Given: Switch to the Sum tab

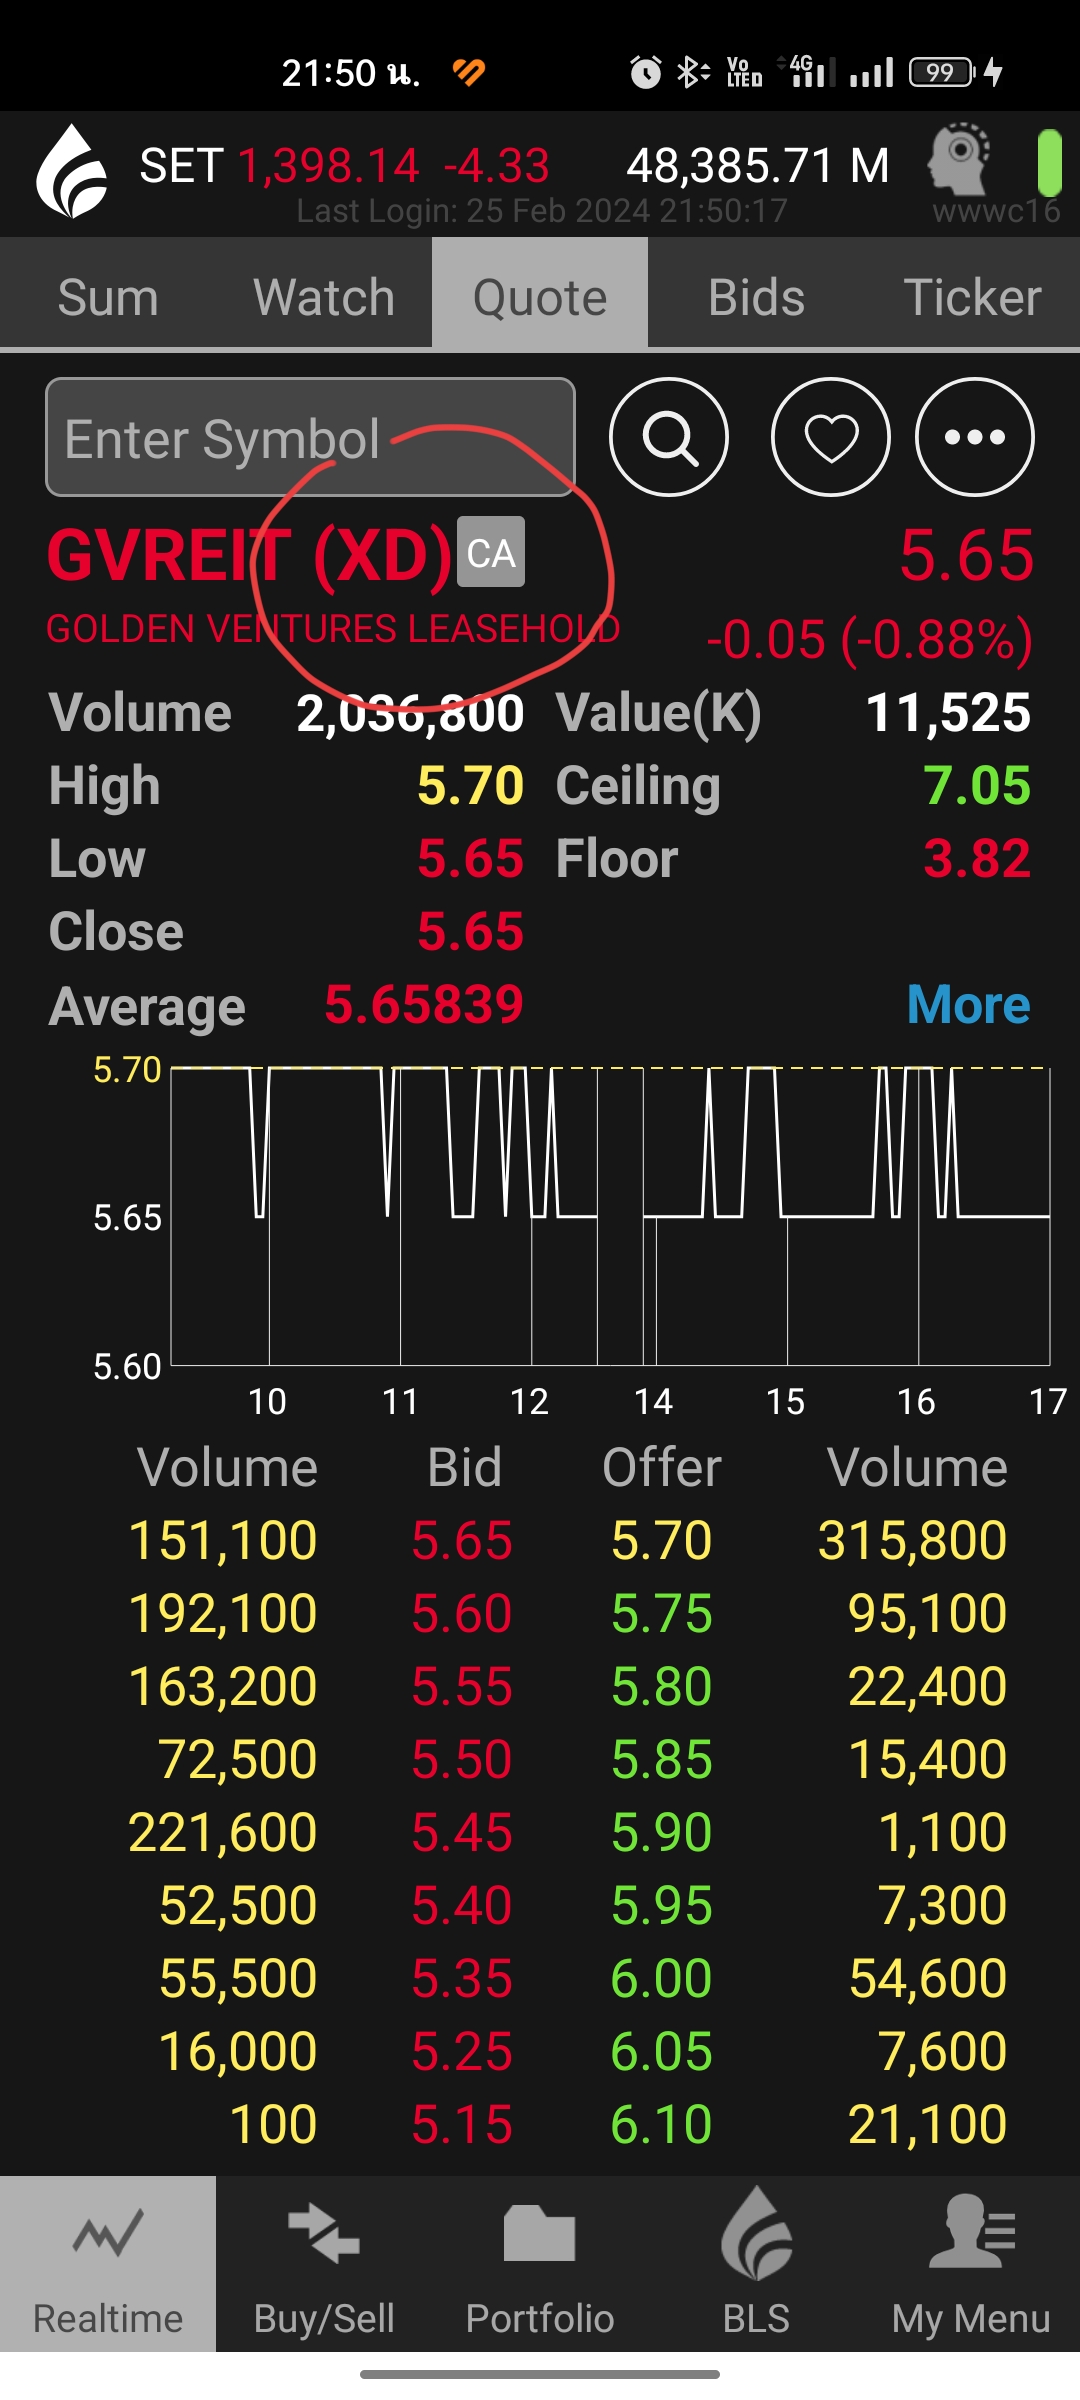Looking at the screenshot, I should [x=108, y=297].
